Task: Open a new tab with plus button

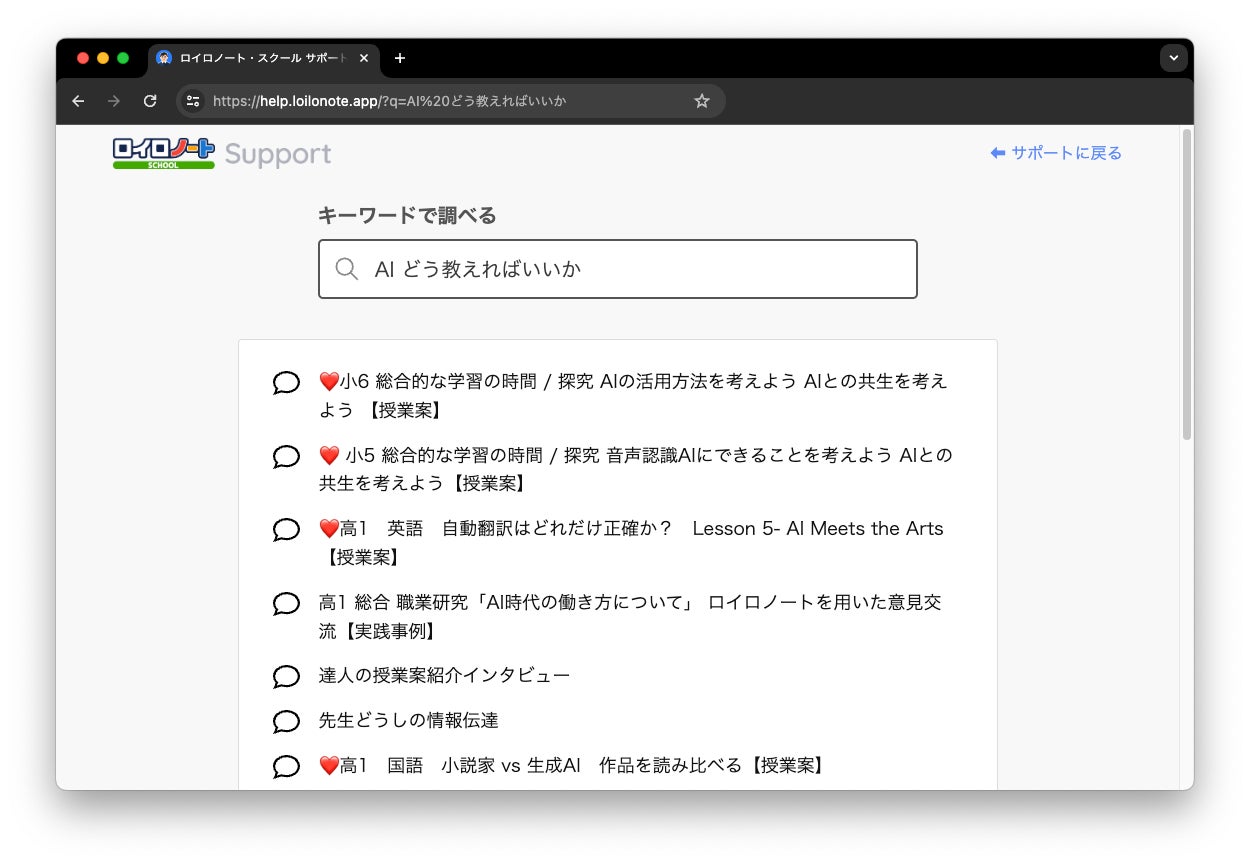Action: [400, 58]
